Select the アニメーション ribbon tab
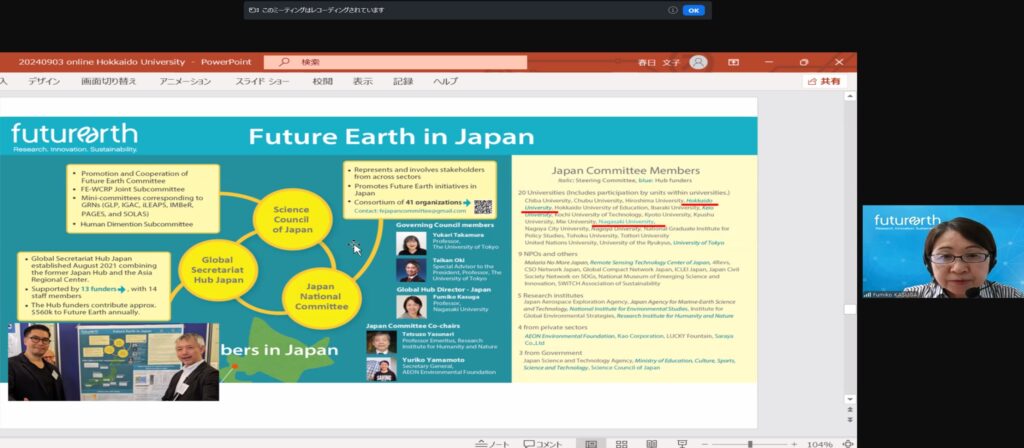Viewport: 1024px width, 448px height. tap(185, 82)
